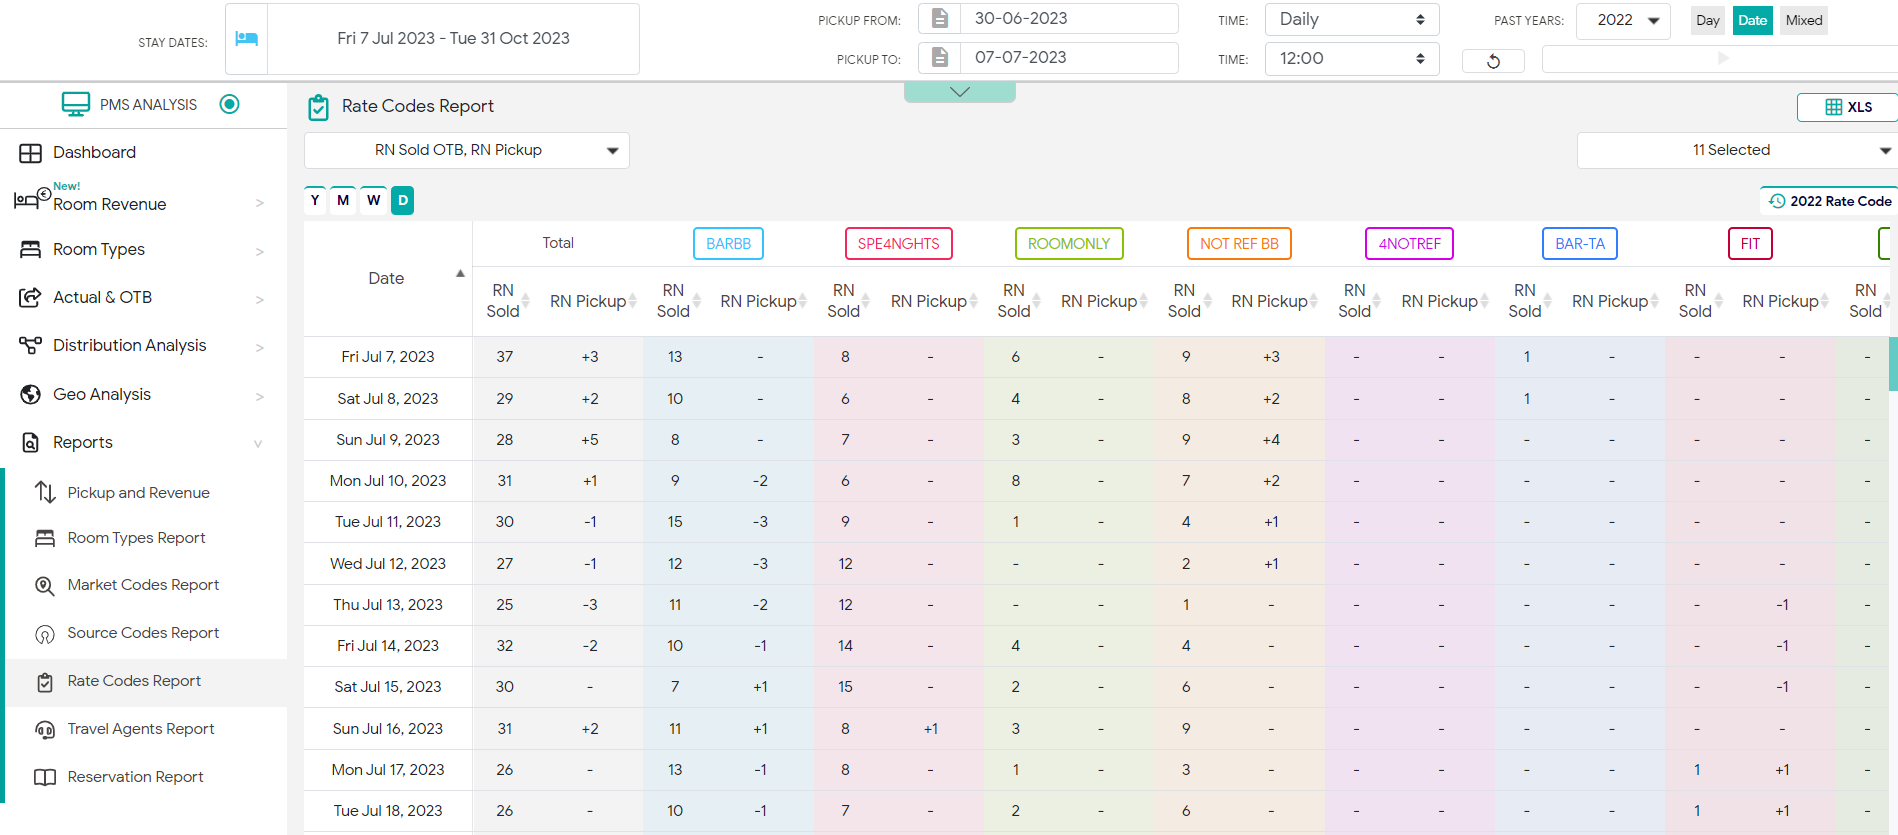This screenshot has width=1898, height=835.
Task: Click the reset arrow icon button
Action: tap(1493, 61)
